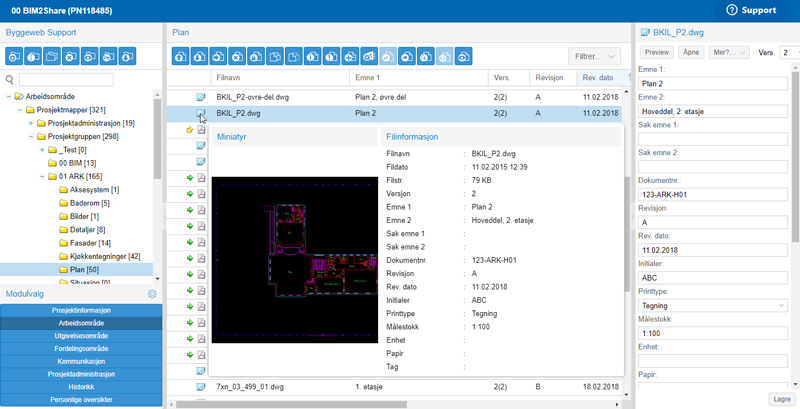
Task: Expand the Prosjektadministrasjon [19] folder
Action: (31, 123)
